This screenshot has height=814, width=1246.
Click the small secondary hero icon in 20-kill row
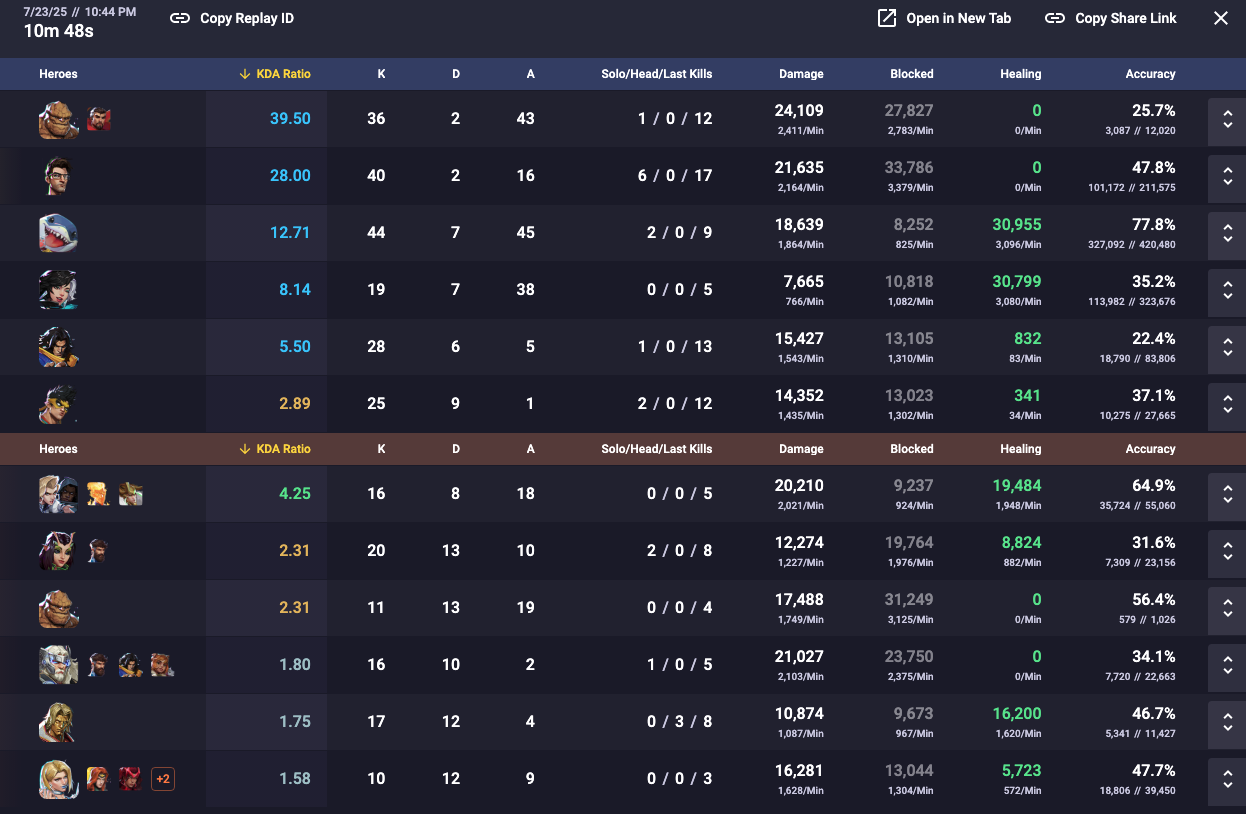pos(99,551)
